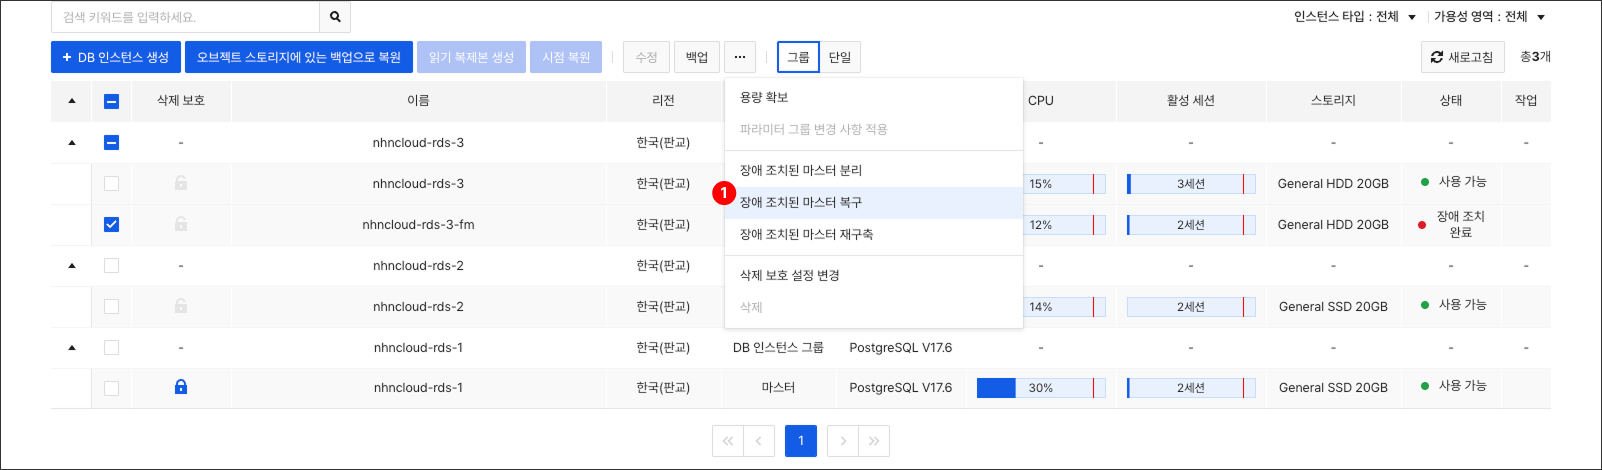Image resolution: width=1602 pixels, height=470 pixels.
Task: Click 오브젝트 스토리지에 있는 백업으로 복원 button
Action: (299, 57)
